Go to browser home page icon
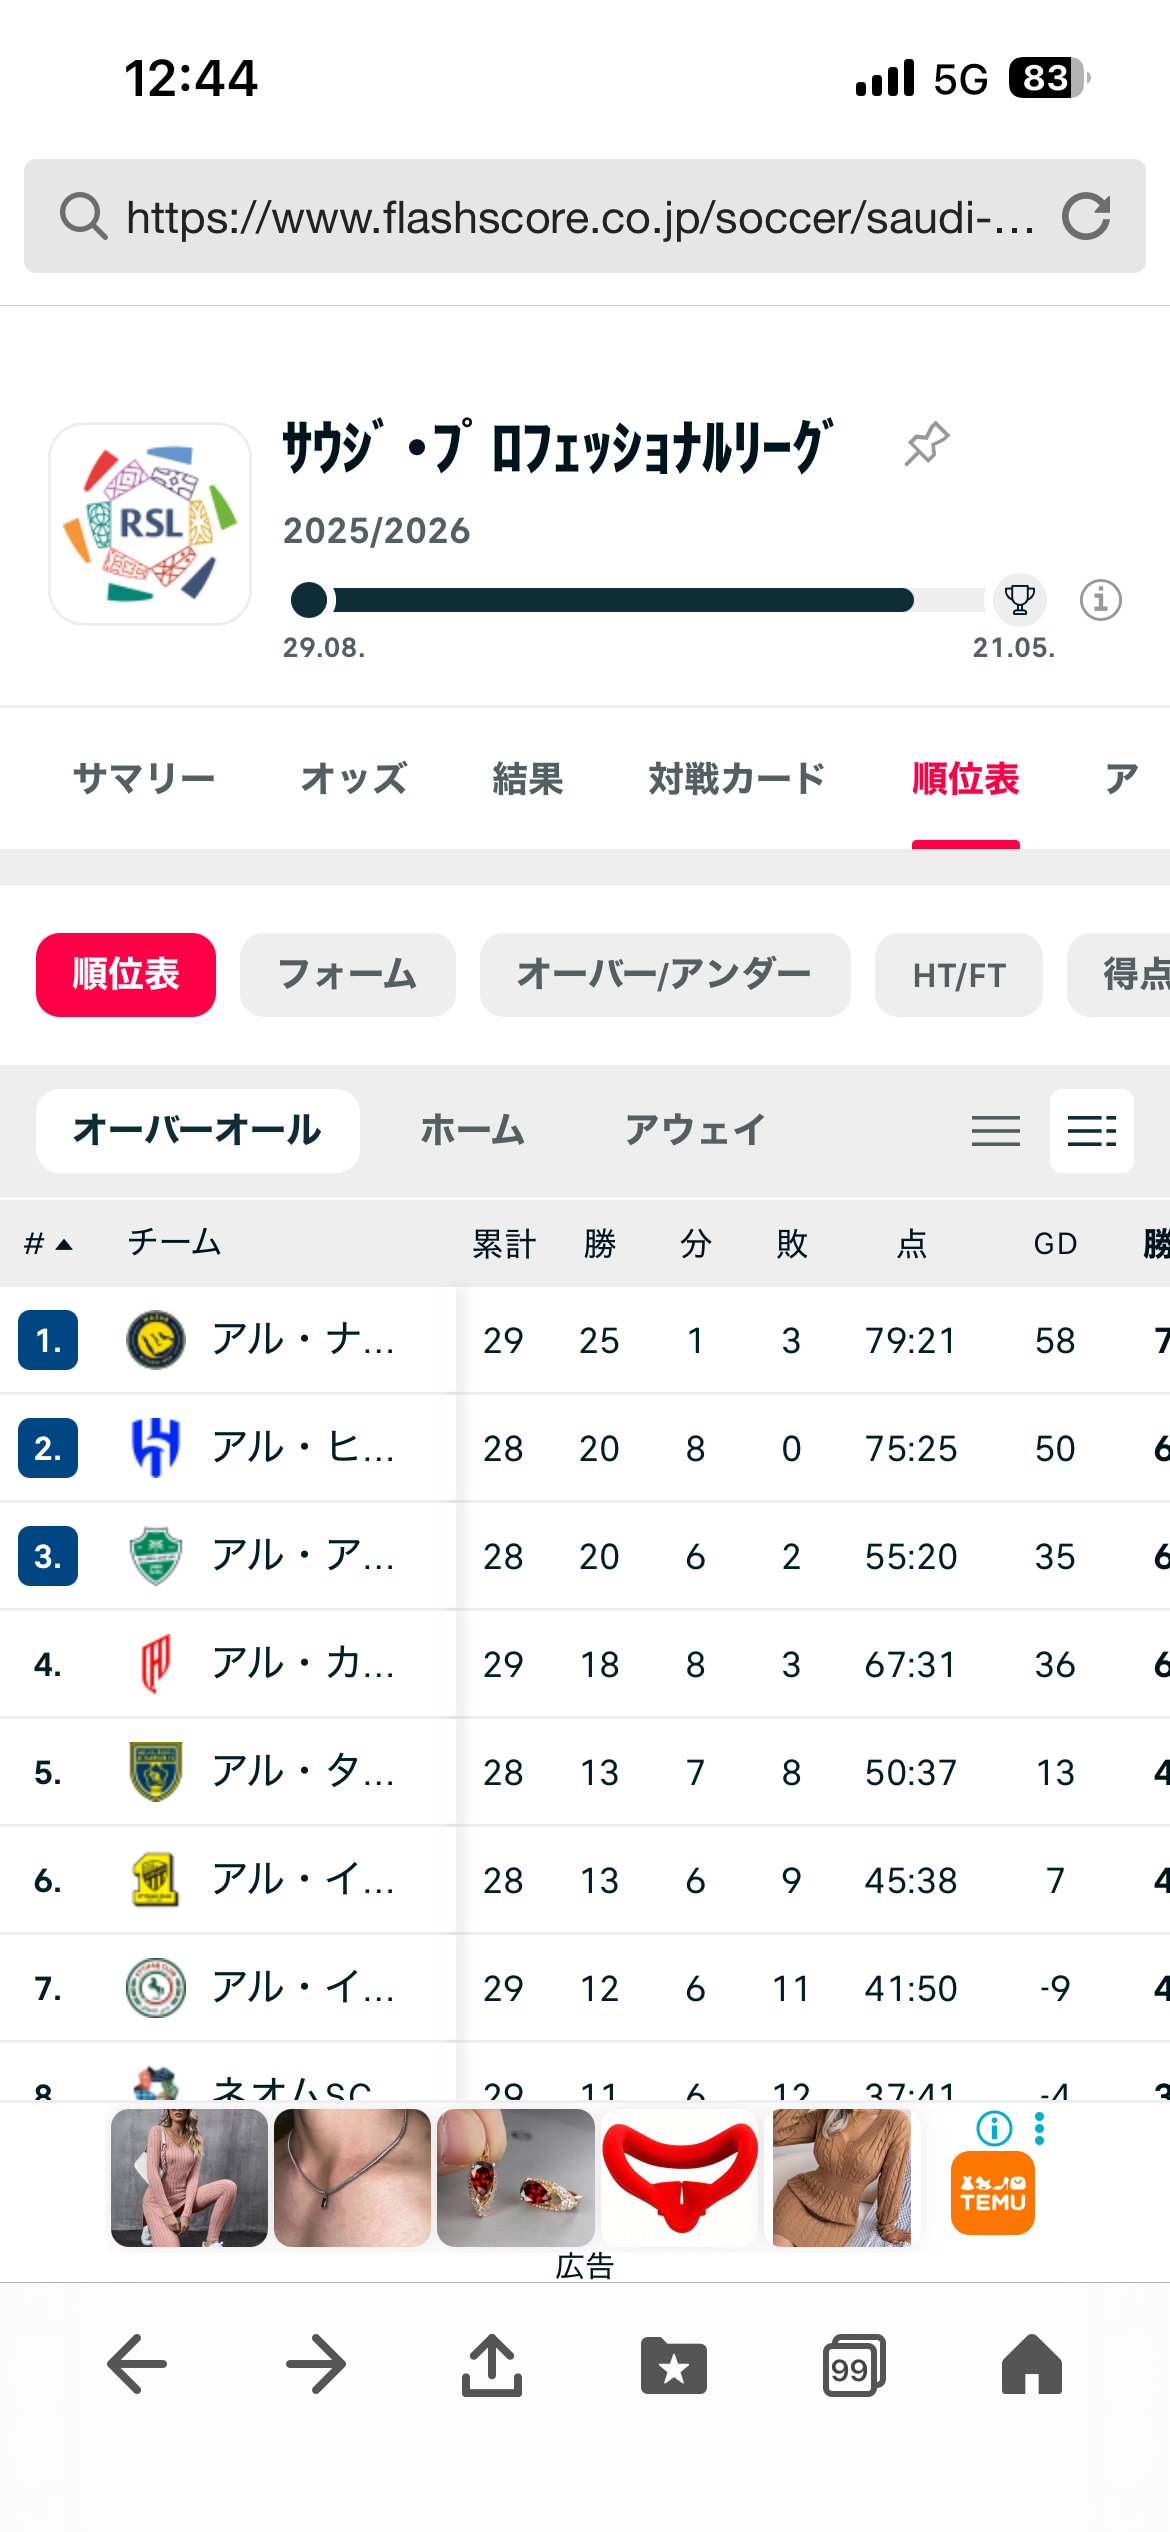This screenshot has height=2532, width=1170. tap(1031, 2364)
